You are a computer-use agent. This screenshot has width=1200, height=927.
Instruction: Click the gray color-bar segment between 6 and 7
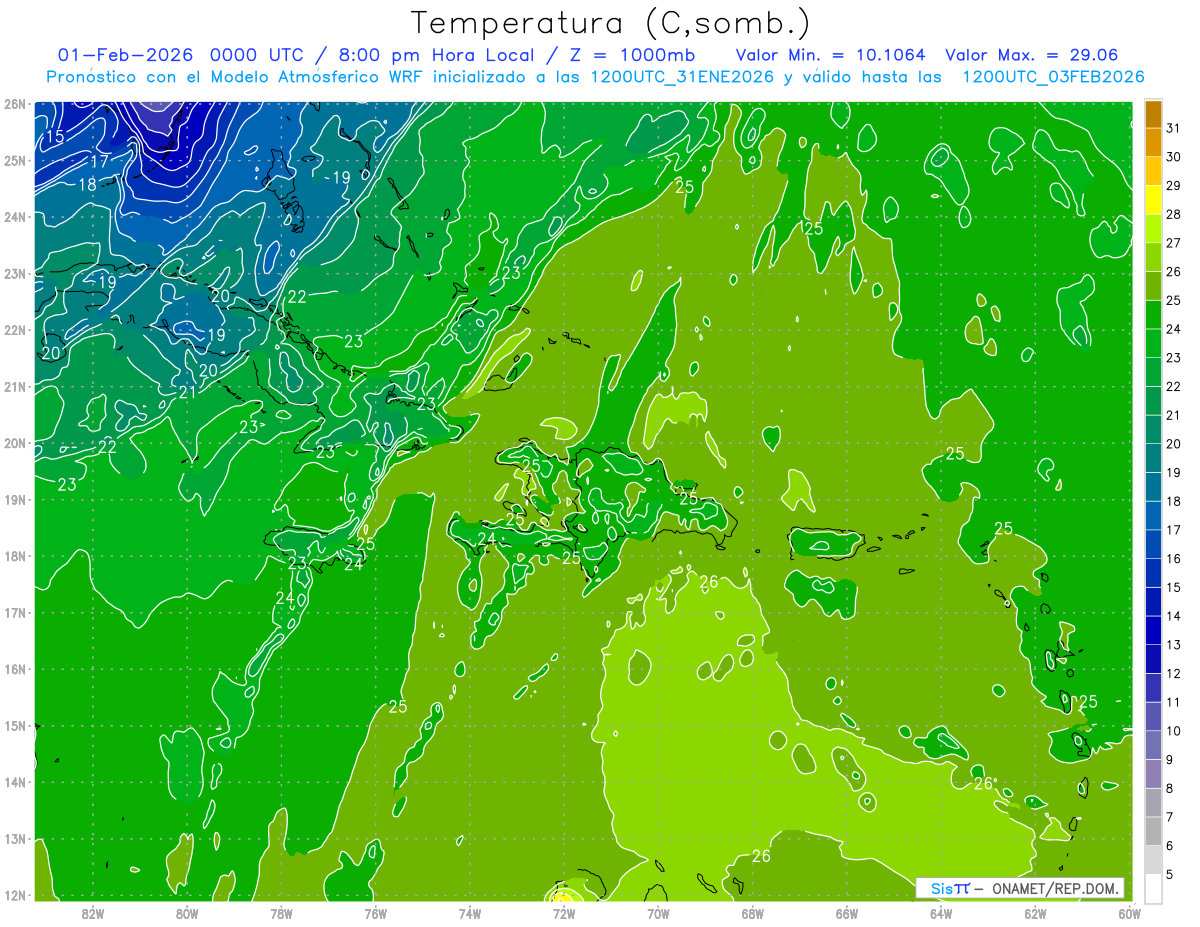pos(1153,831)
